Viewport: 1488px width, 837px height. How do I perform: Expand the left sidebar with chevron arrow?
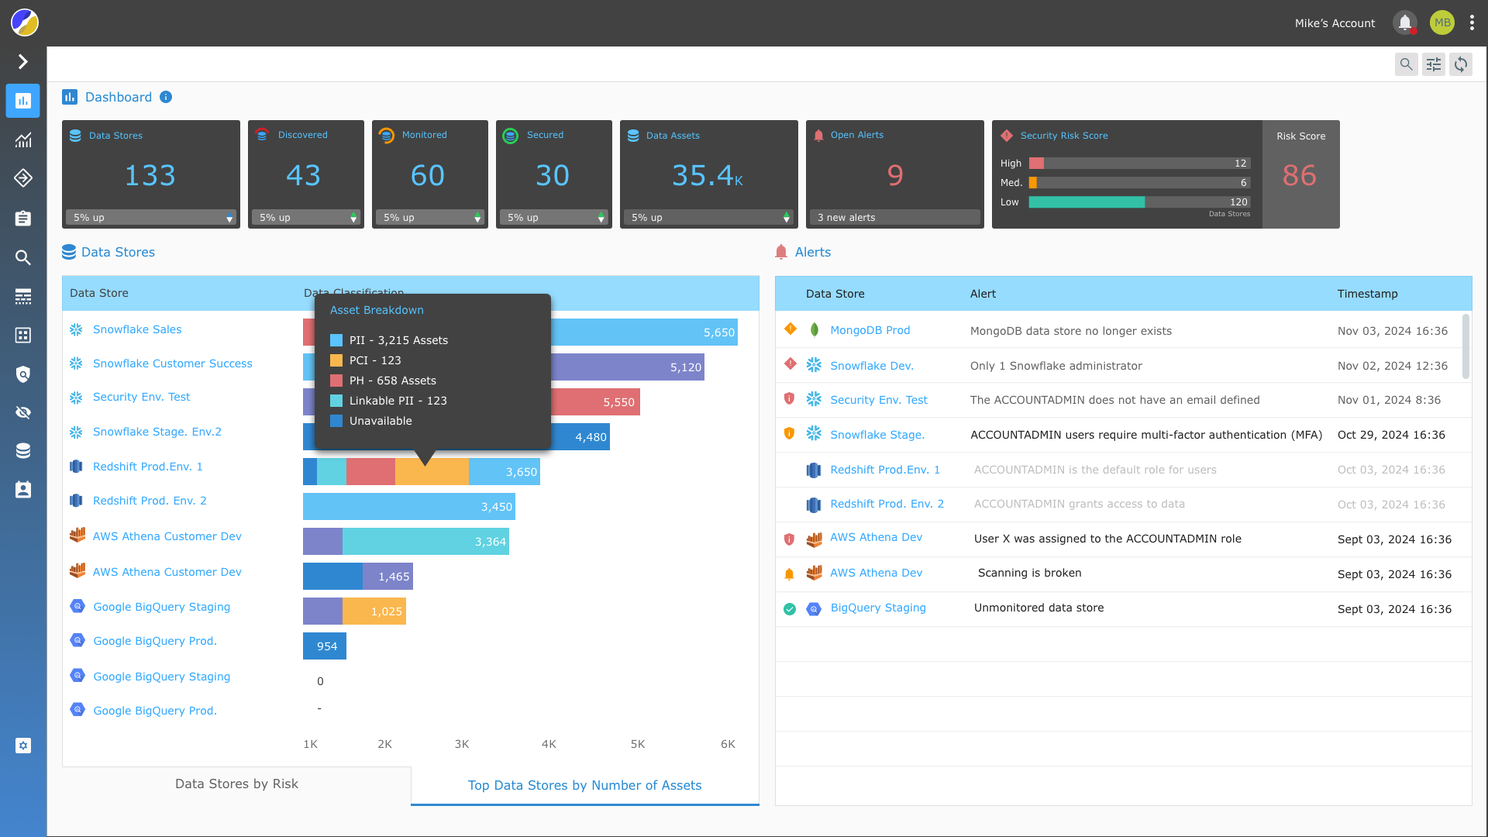23,62
